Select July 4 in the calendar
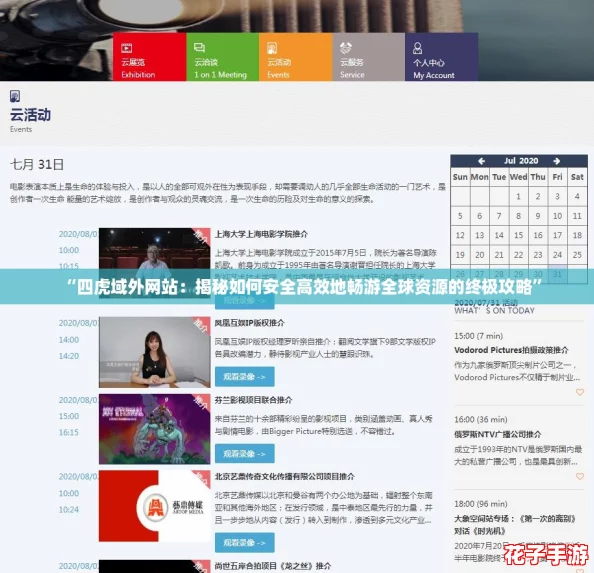The height and width of the screenshot is (573, 594). coord(577,196)
